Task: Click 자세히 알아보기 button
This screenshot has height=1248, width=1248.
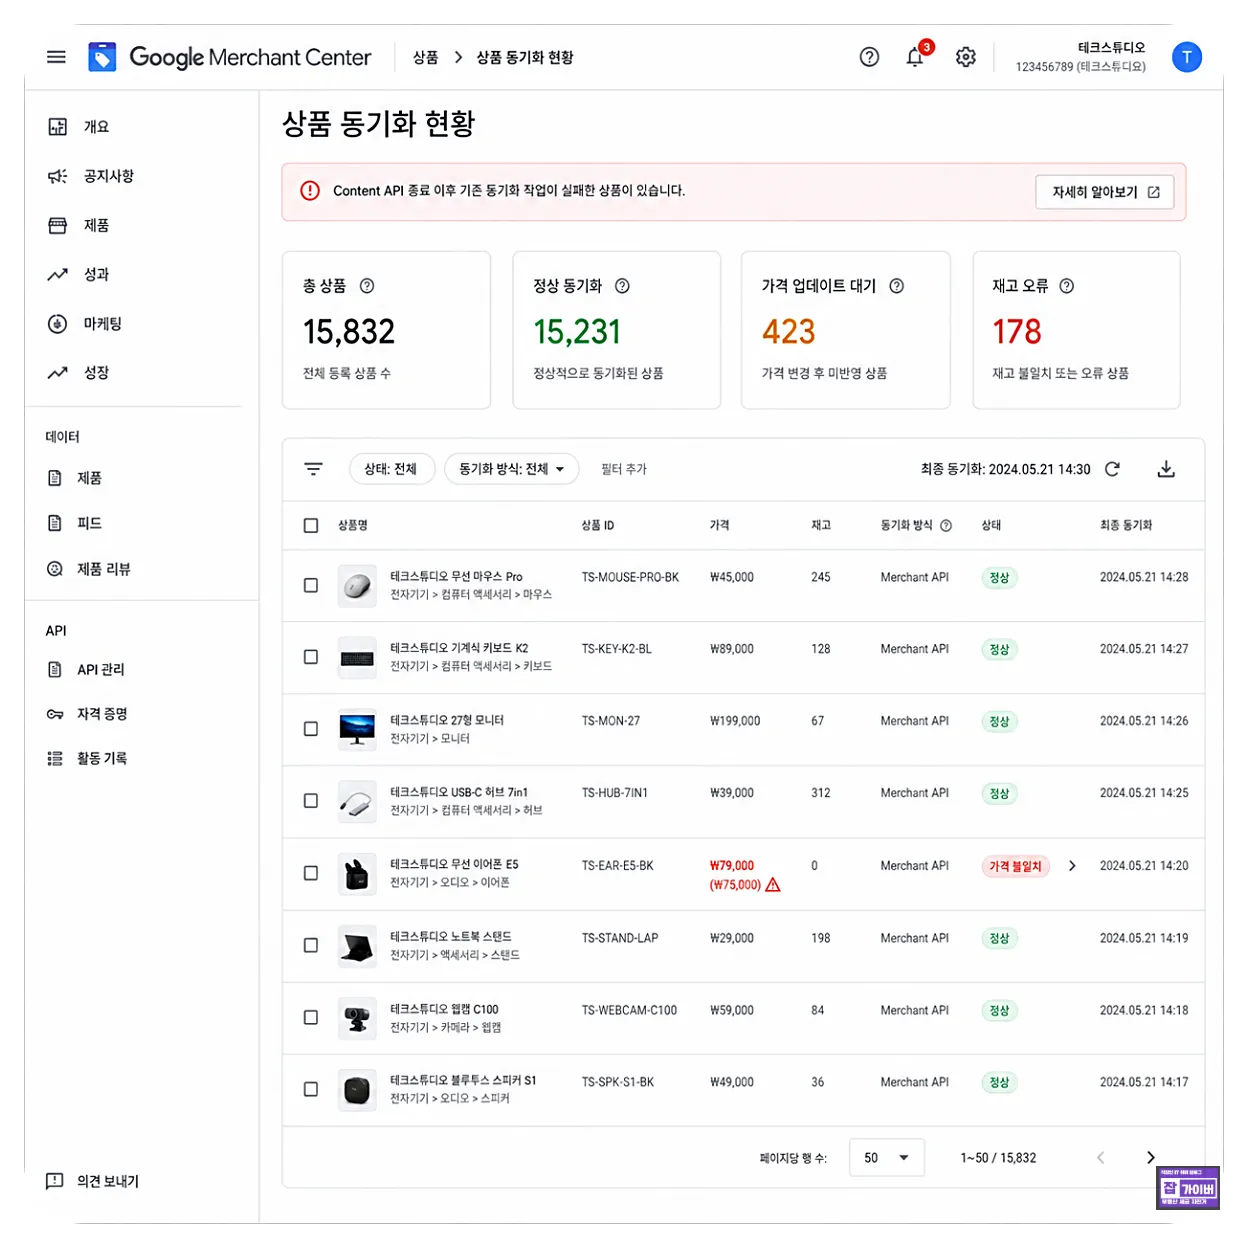Action: coord(1105,192)
